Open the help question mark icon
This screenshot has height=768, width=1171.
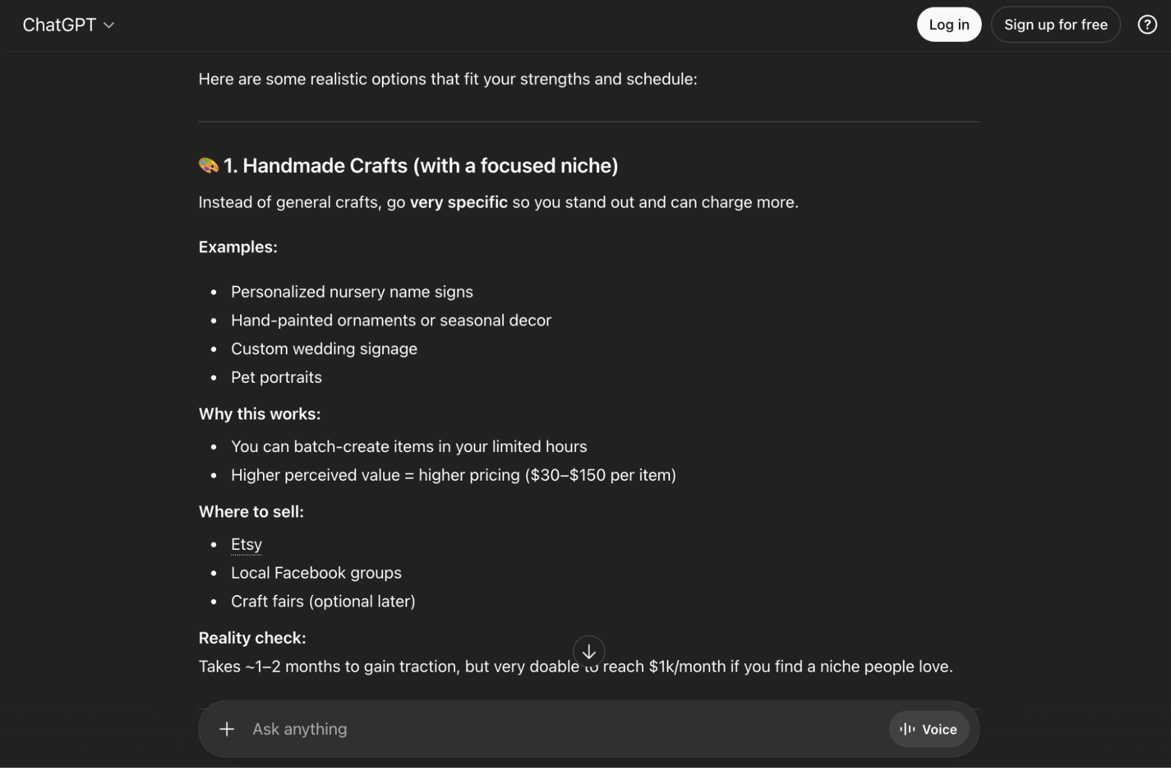(1147, 25)
